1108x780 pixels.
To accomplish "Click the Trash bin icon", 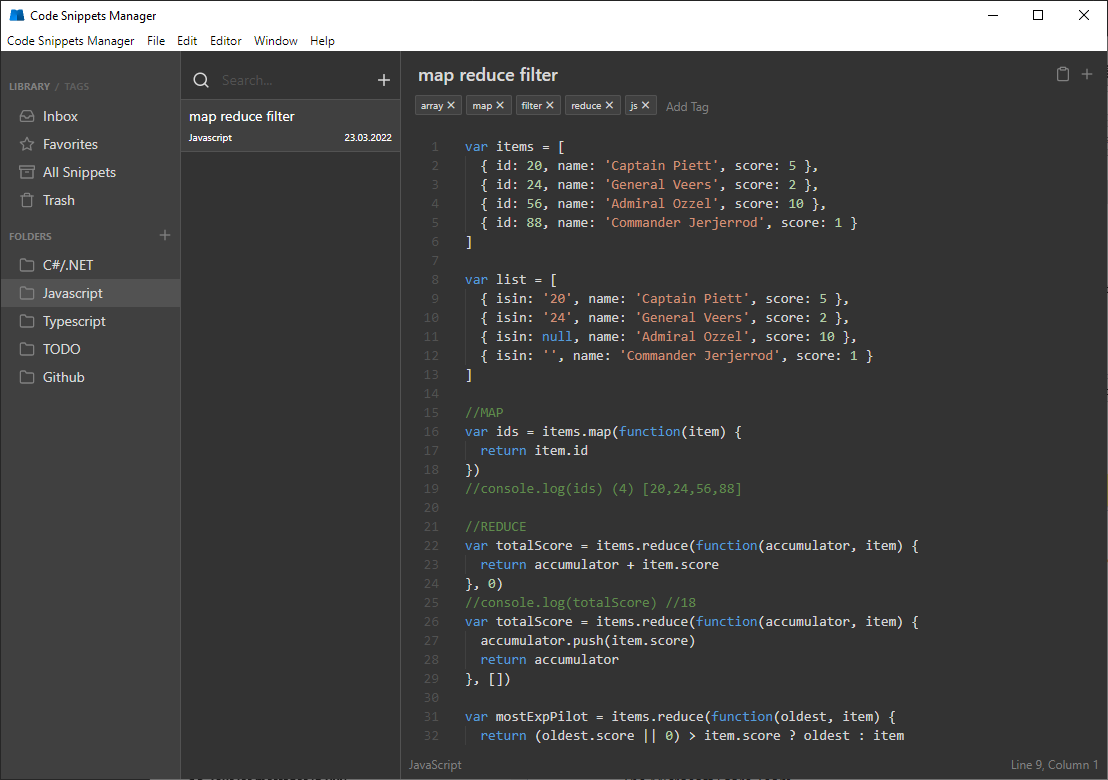I will click(27, 201).
